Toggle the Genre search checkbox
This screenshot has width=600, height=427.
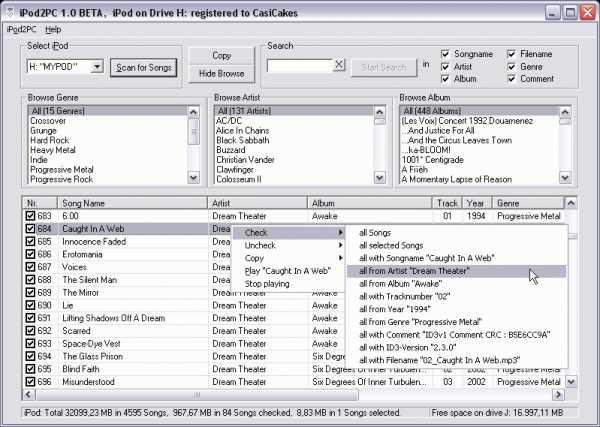pyautogui.click(x=511, y=67)
